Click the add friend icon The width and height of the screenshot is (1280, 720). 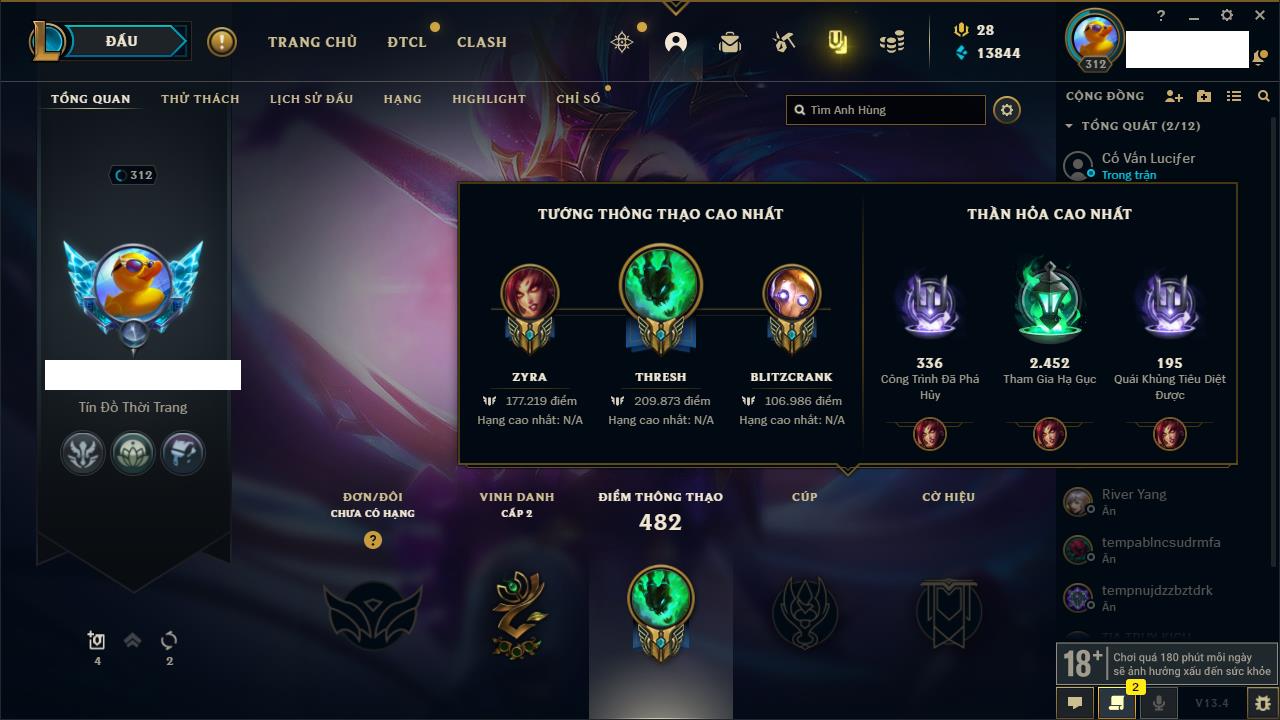coord(1174,96)
